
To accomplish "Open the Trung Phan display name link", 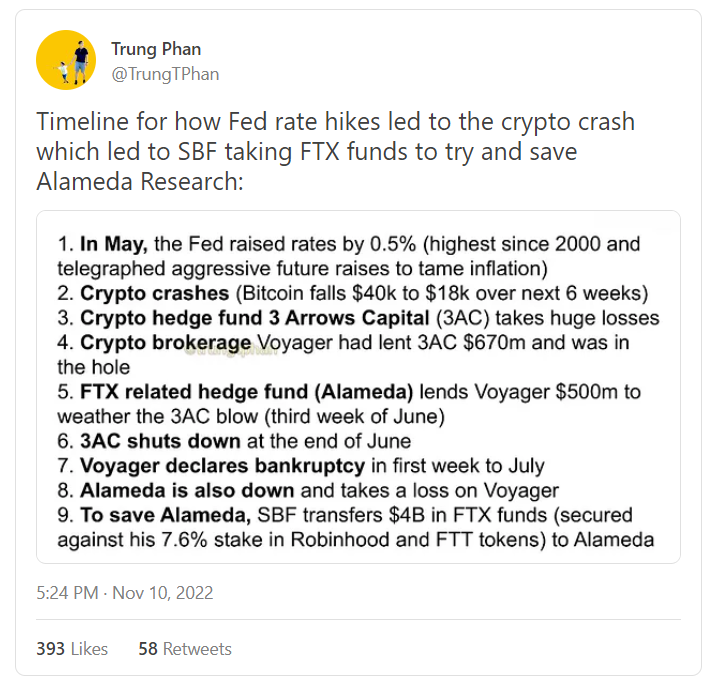I will click(x=157, y=50).
